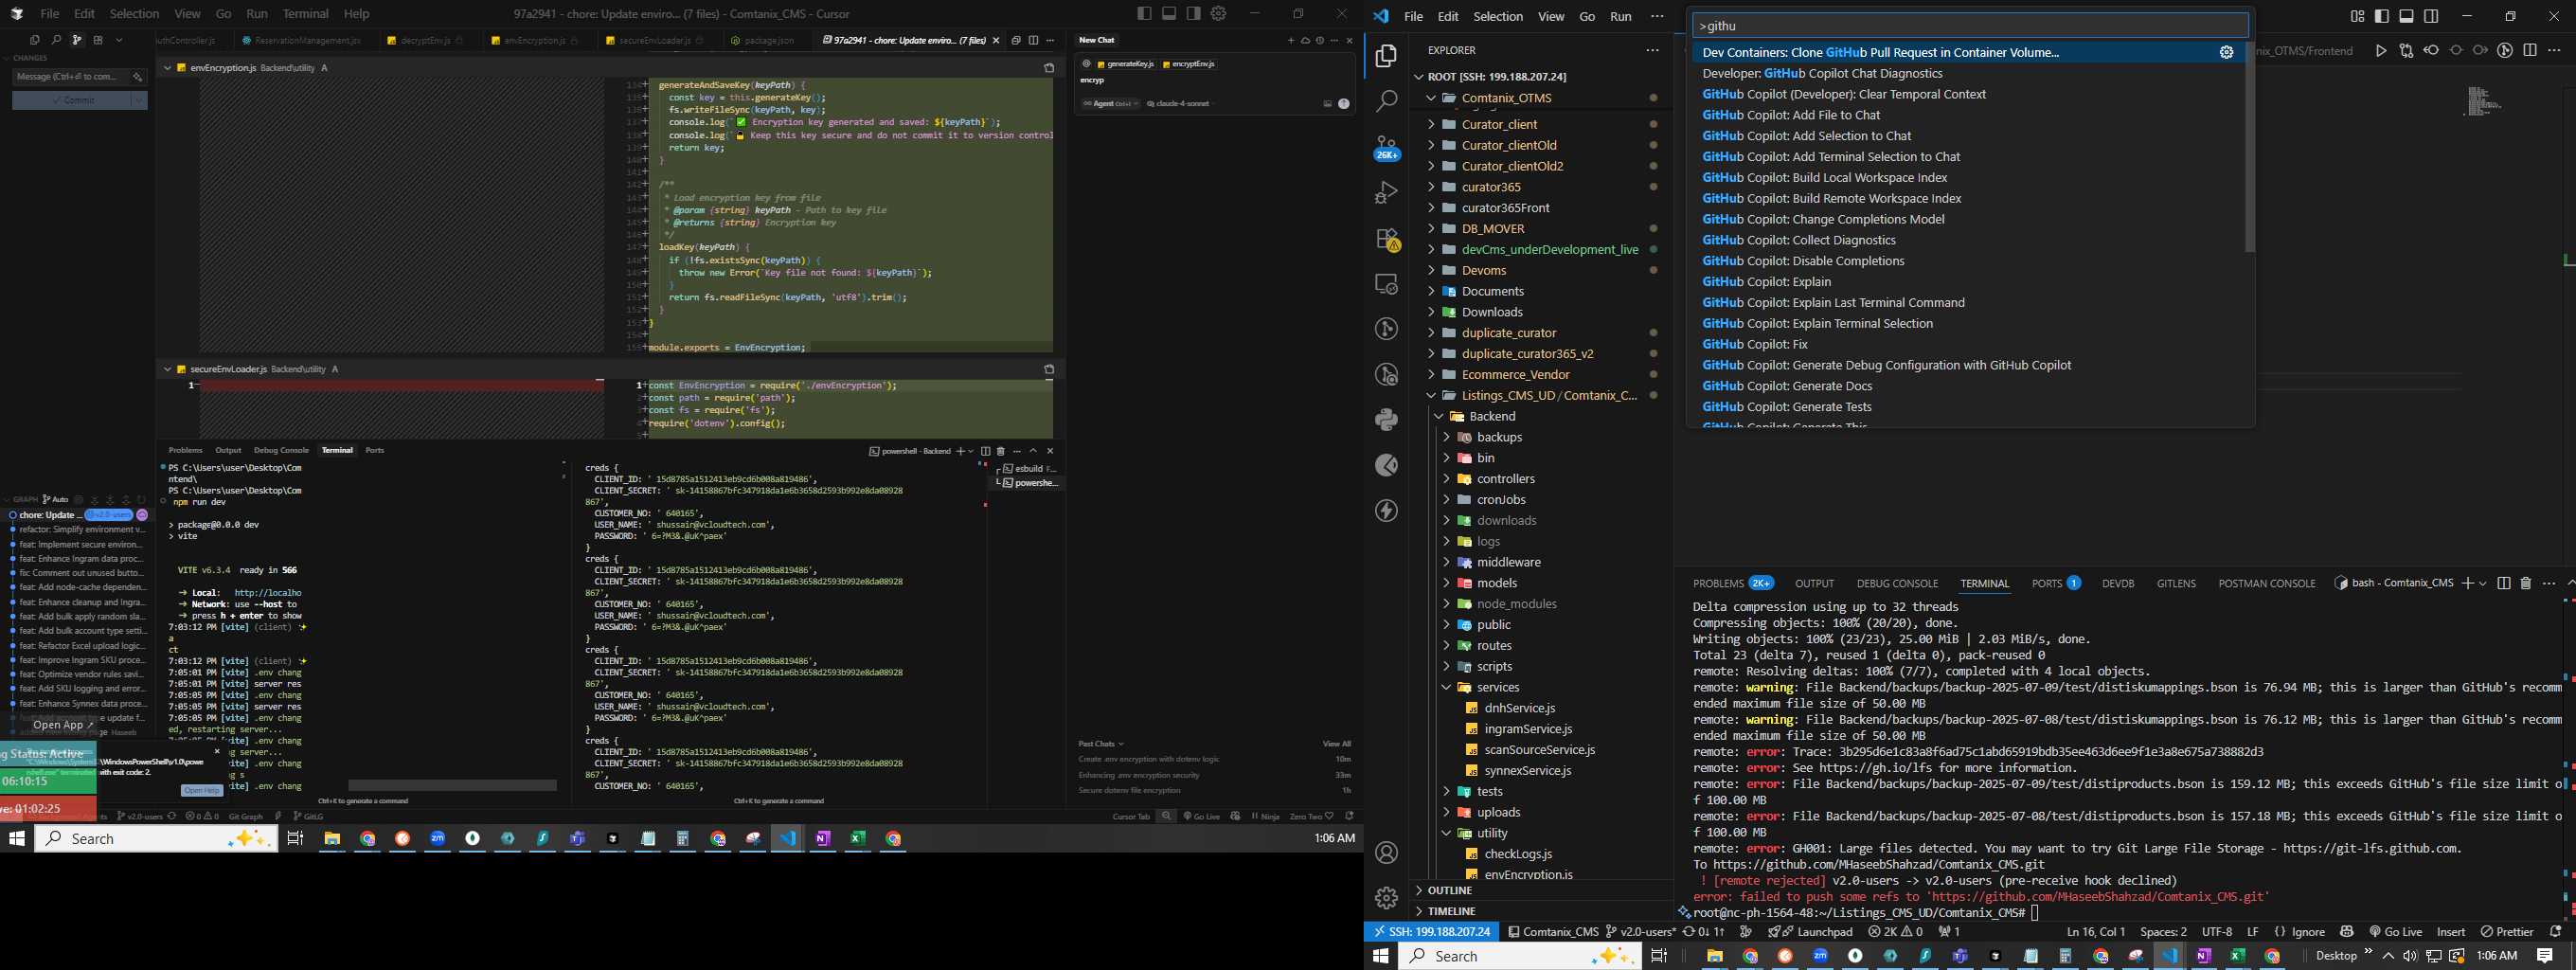
Task: Toggle Prettier in VS Code status bar
Action: tap(2507, 931)
